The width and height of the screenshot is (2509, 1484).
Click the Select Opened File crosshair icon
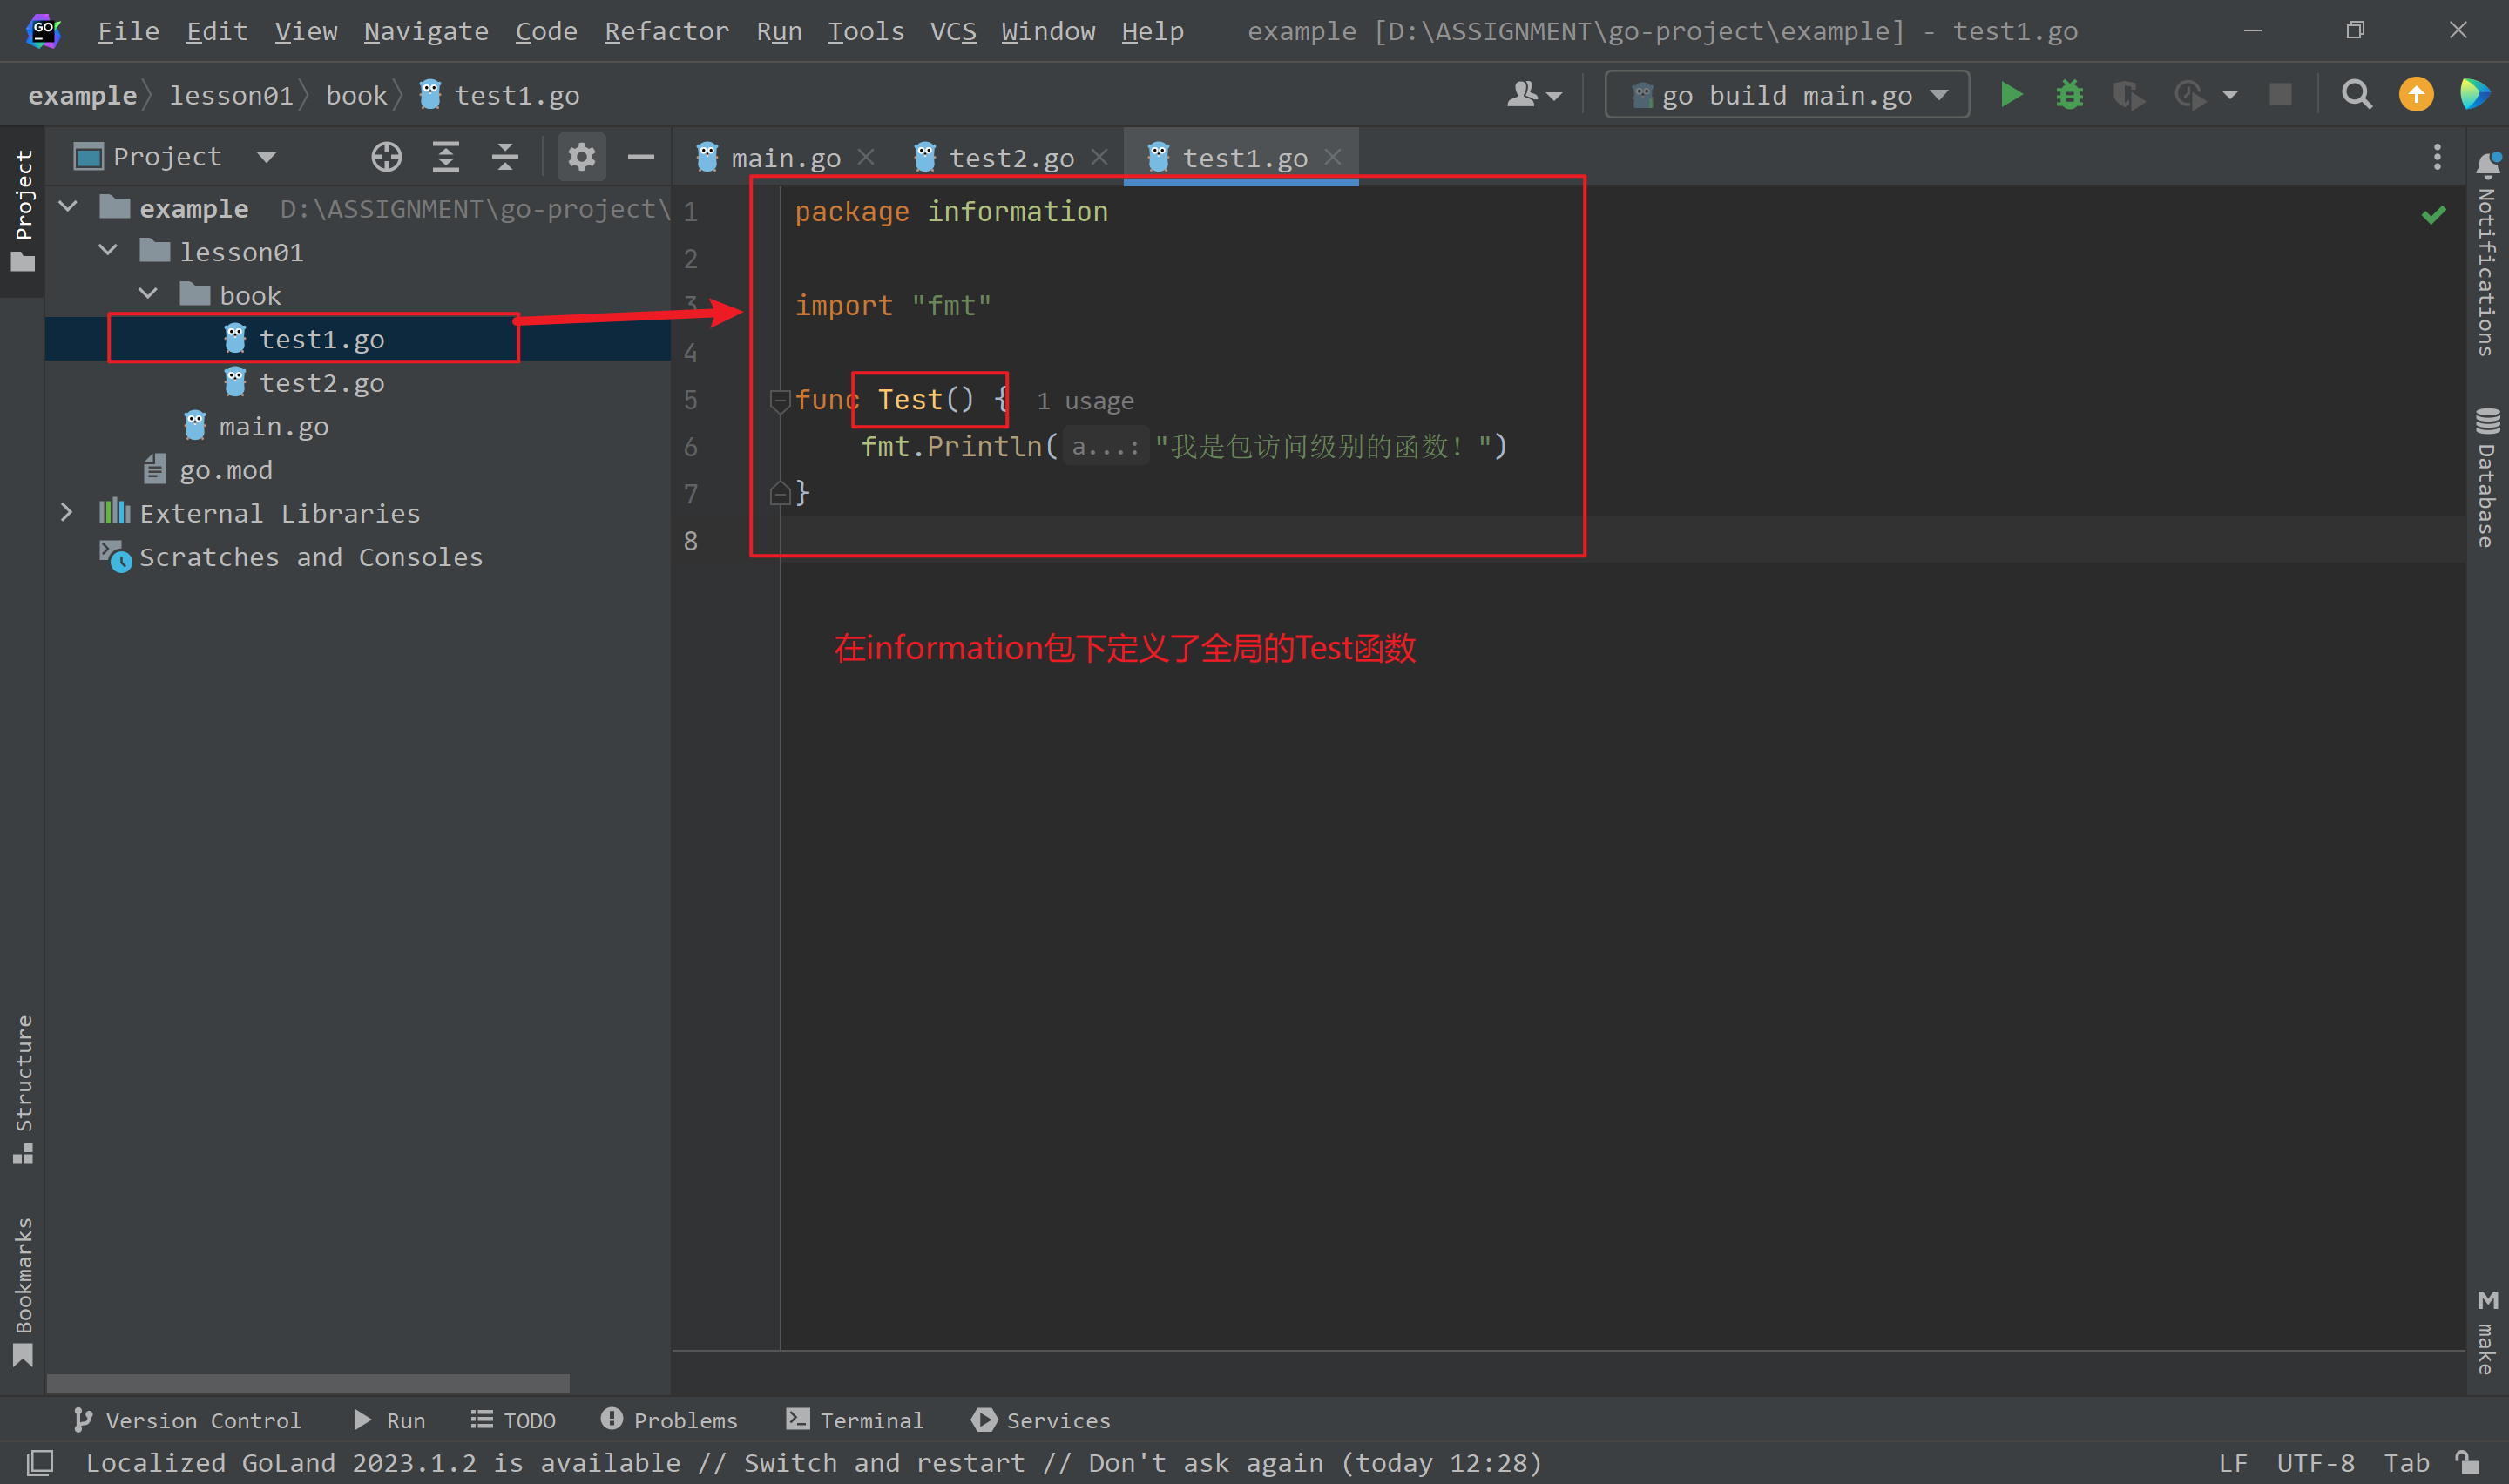tap(386, 157)
